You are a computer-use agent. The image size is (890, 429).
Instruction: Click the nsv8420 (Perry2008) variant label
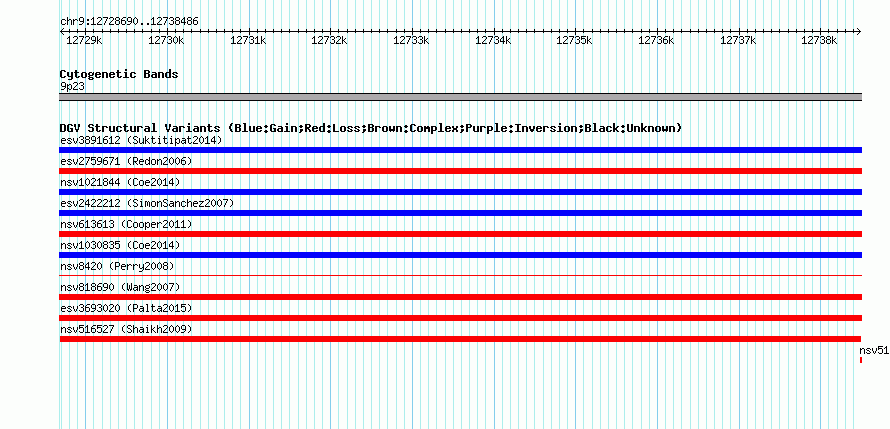click(117, 266)
